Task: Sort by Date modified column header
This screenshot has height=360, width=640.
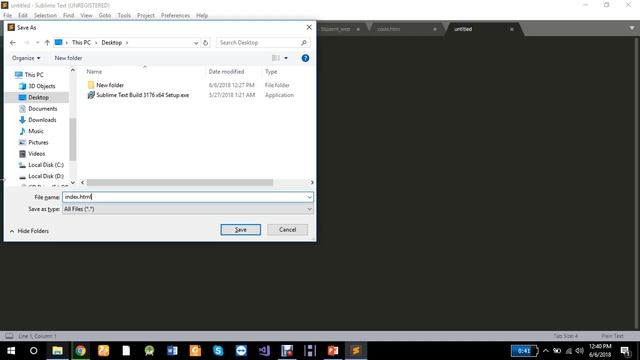Action: pyautogui.click(x=227, y=71)
